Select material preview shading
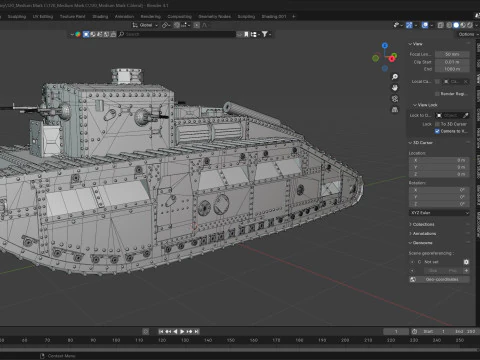This screenshot has width=480, height=360. tap(463, 25)
